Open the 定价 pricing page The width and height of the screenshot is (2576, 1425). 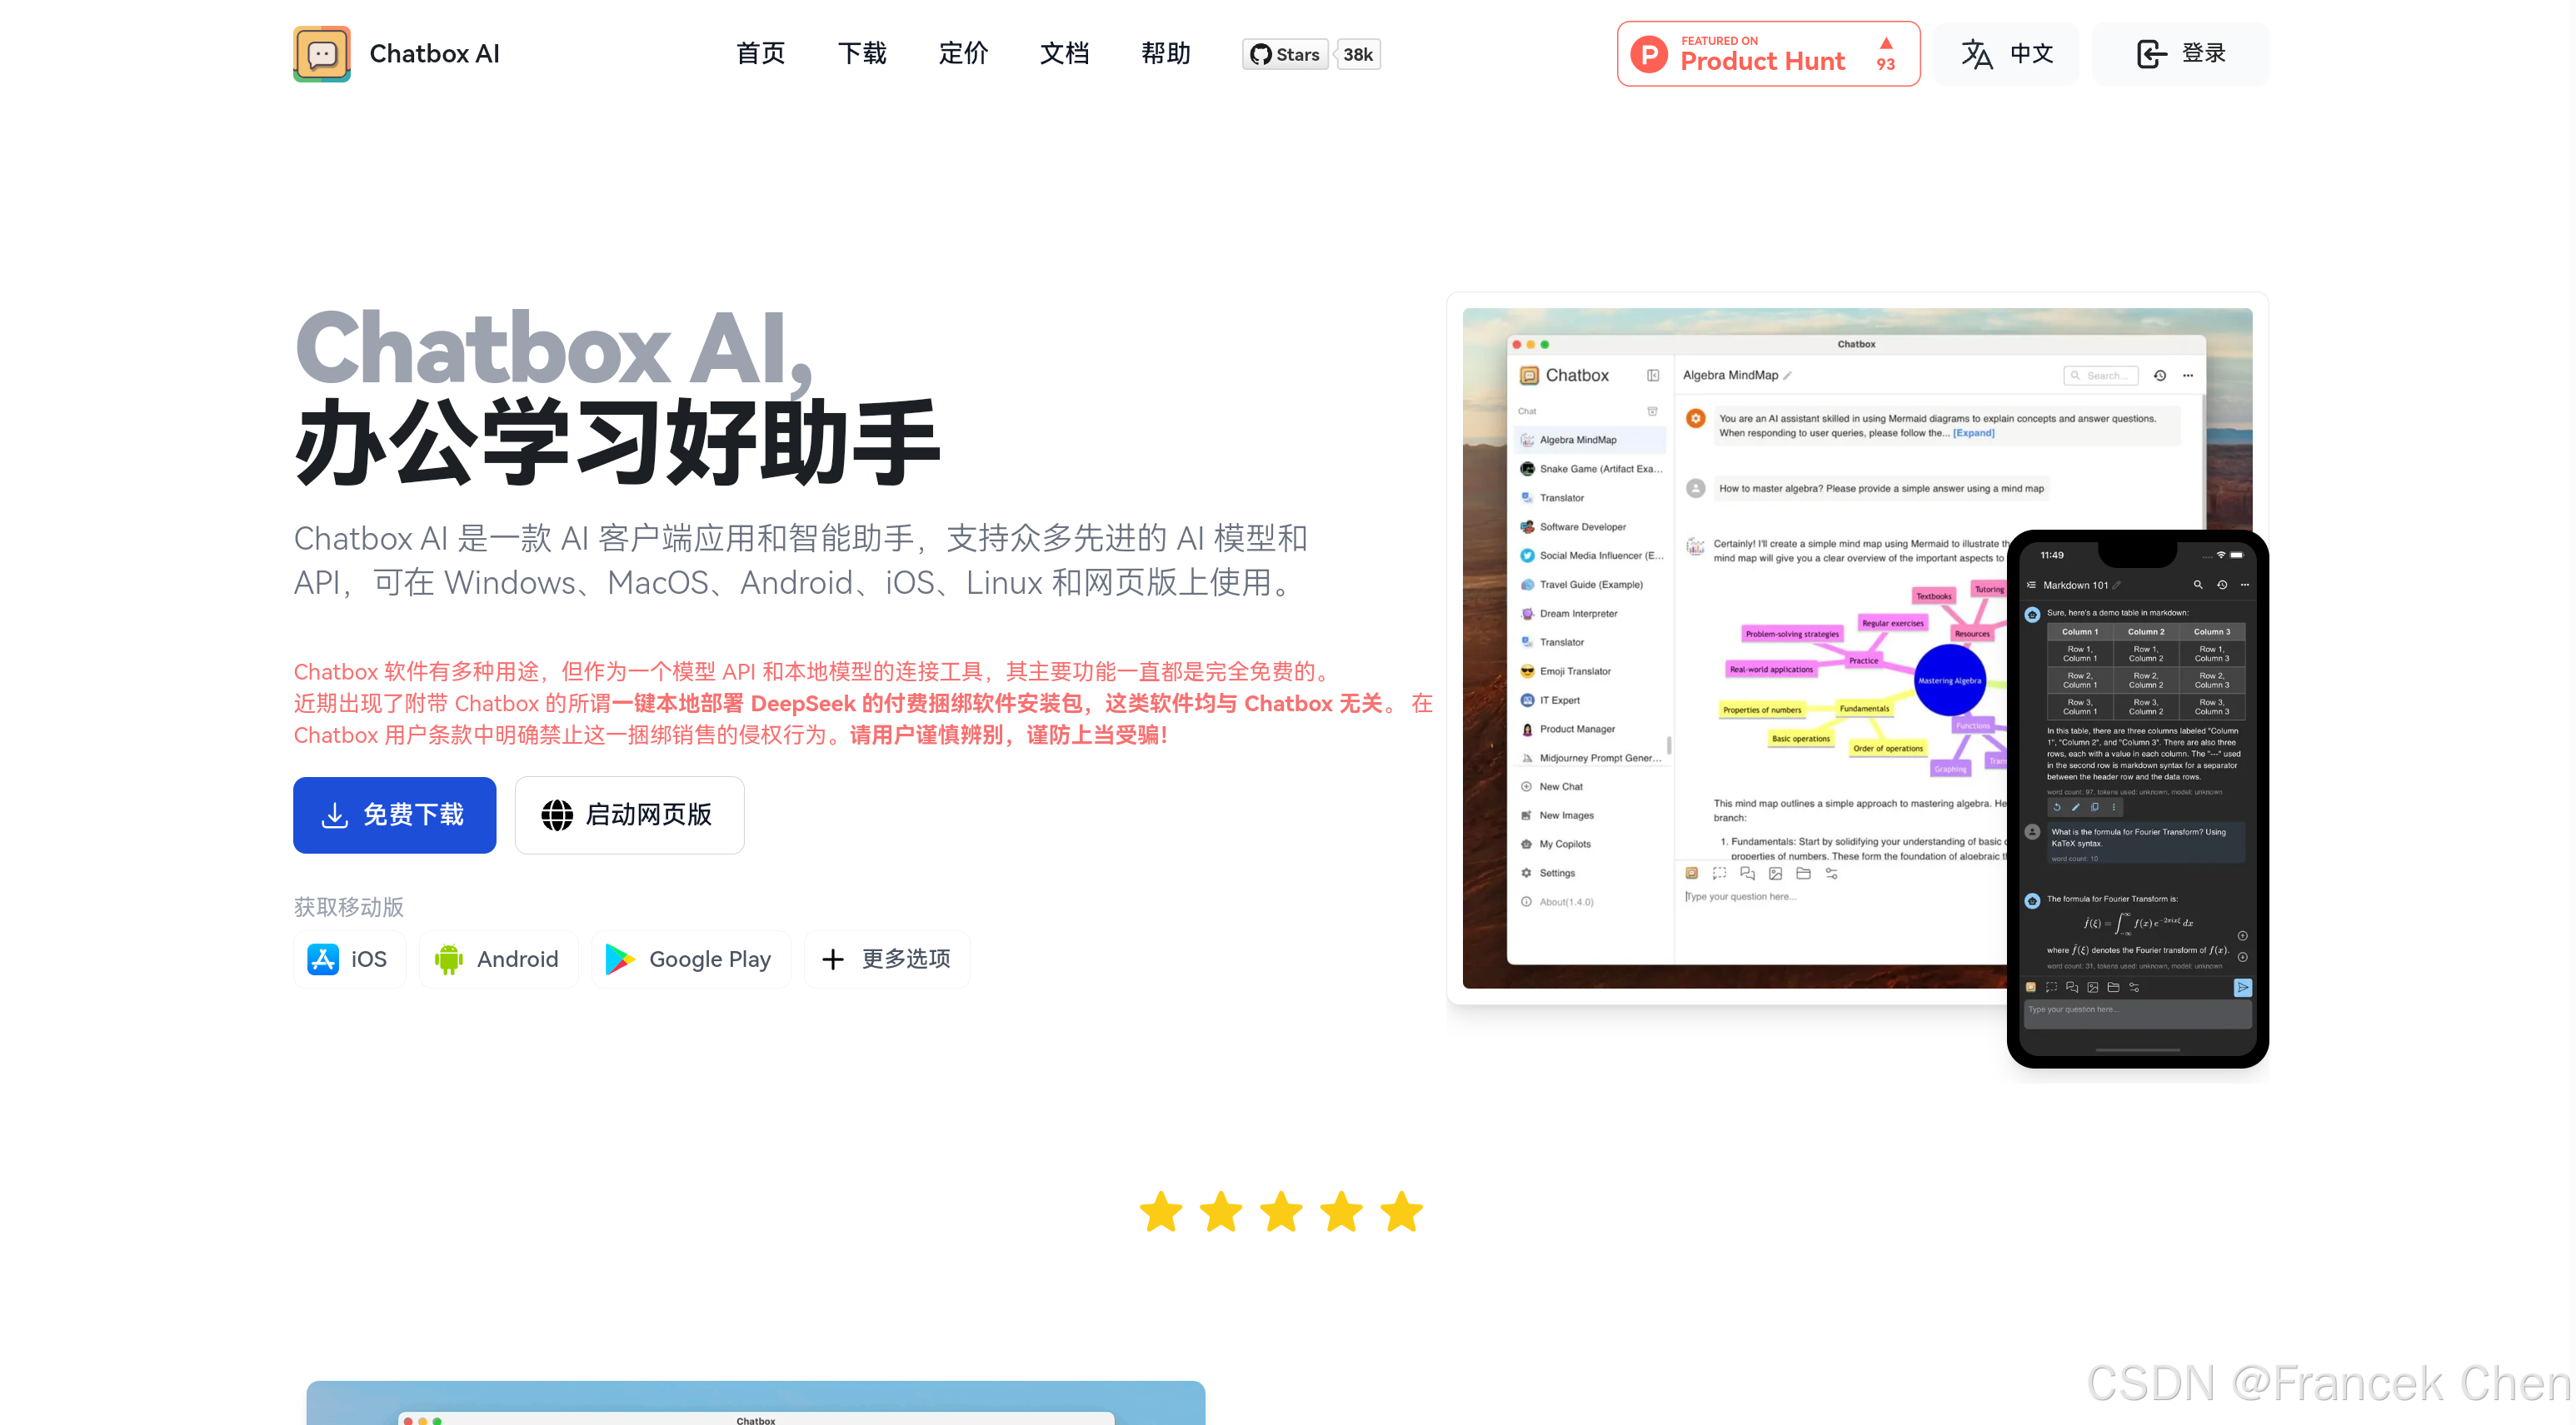tap(963, 54)
